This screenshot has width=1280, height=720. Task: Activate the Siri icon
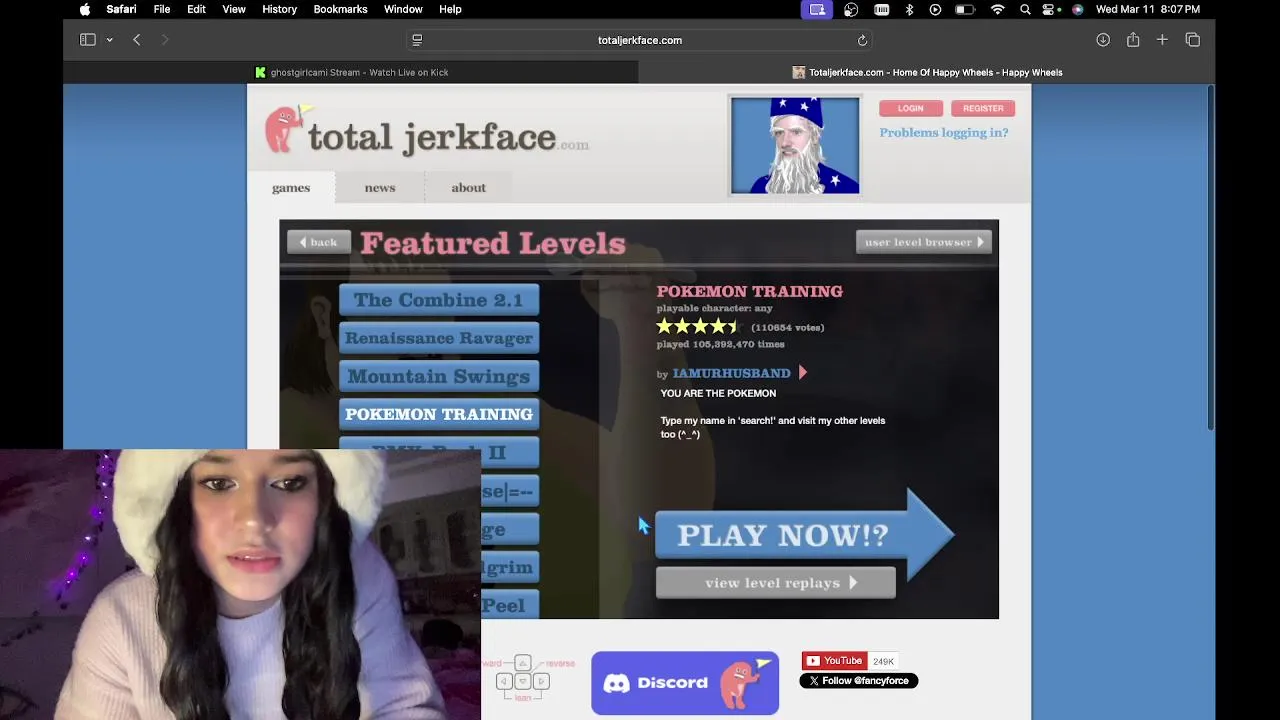(x=1077, y=9)
